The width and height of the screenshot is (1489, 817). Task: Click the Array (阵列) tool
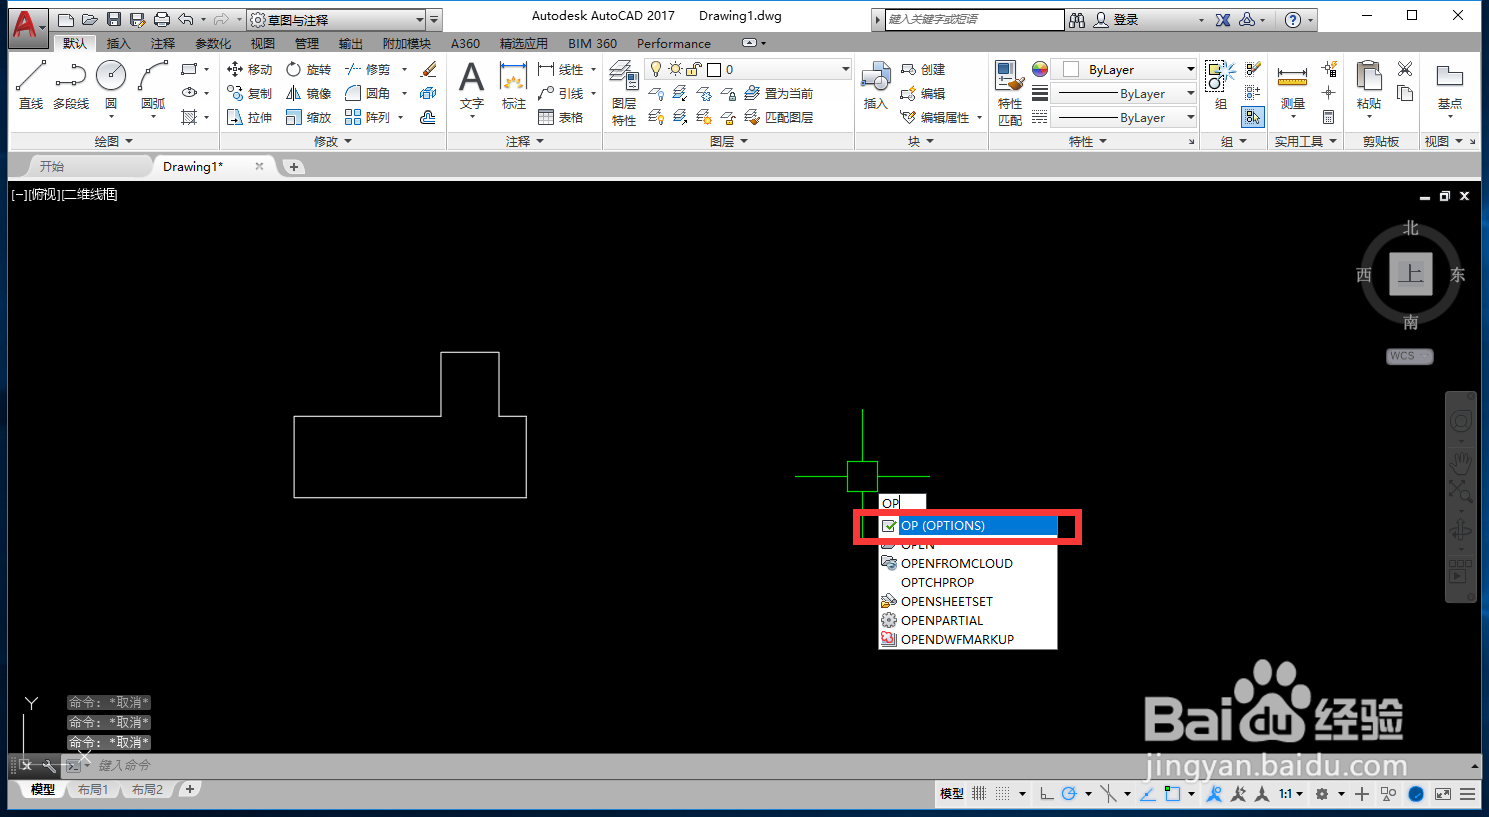tap(367, 117)
